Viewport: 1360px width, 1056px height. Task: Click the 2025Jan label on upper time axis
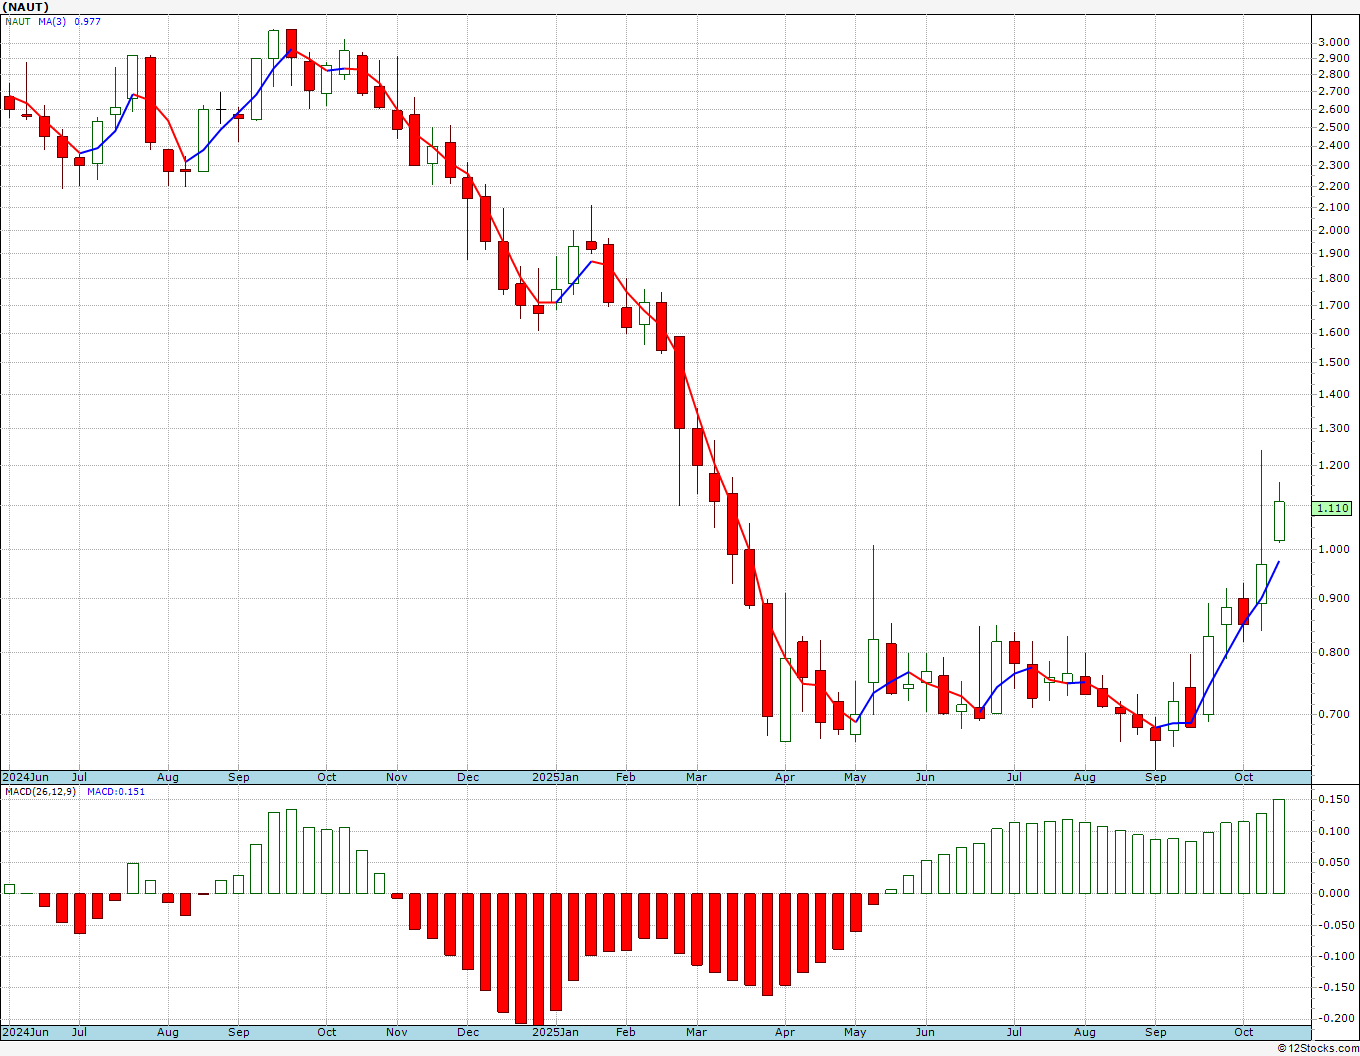coord(555,777)
